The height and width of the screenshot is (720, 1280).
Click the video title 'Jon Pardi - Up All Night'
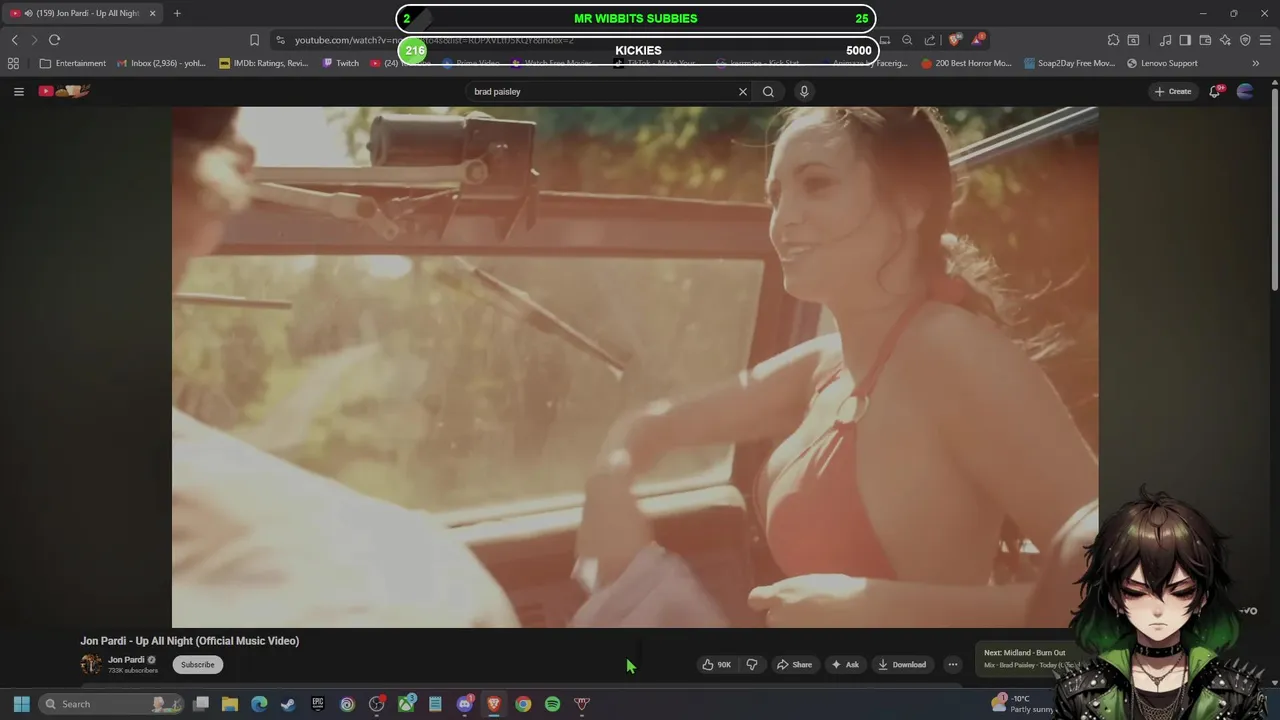pos(190,641)
